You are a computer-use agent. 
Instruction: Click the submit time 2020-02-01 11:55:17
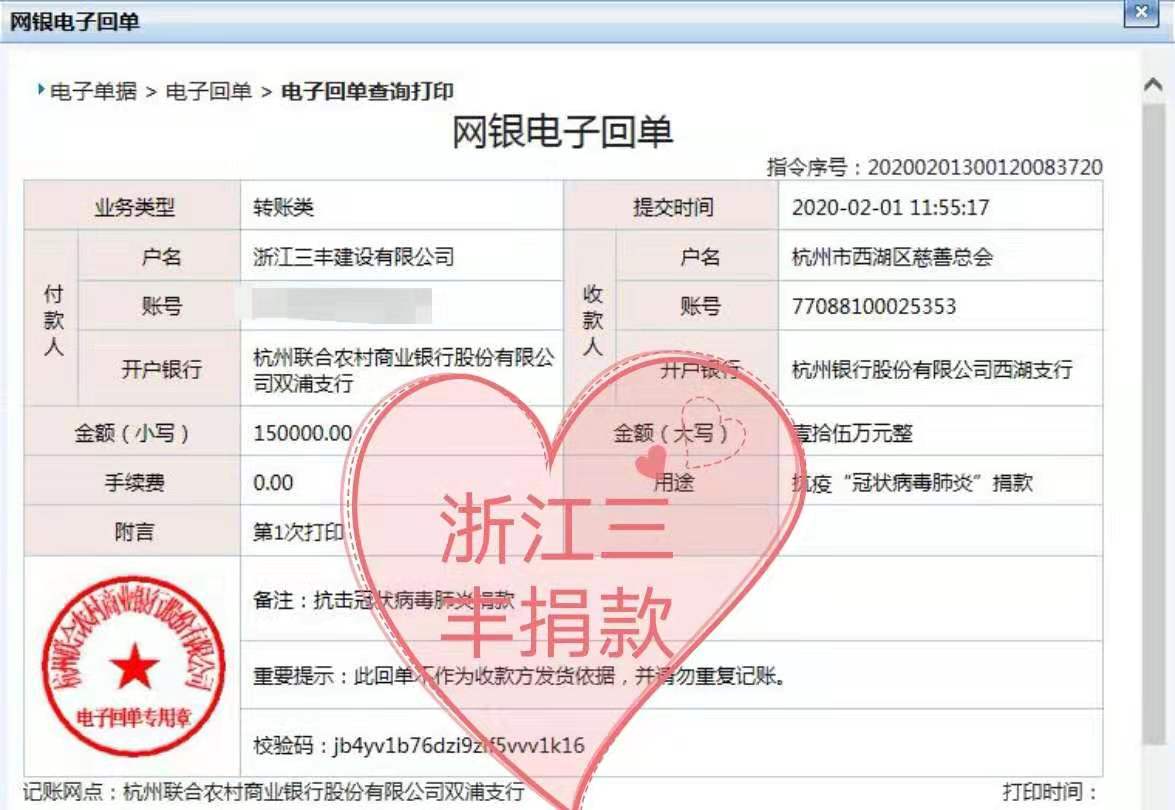890,208
